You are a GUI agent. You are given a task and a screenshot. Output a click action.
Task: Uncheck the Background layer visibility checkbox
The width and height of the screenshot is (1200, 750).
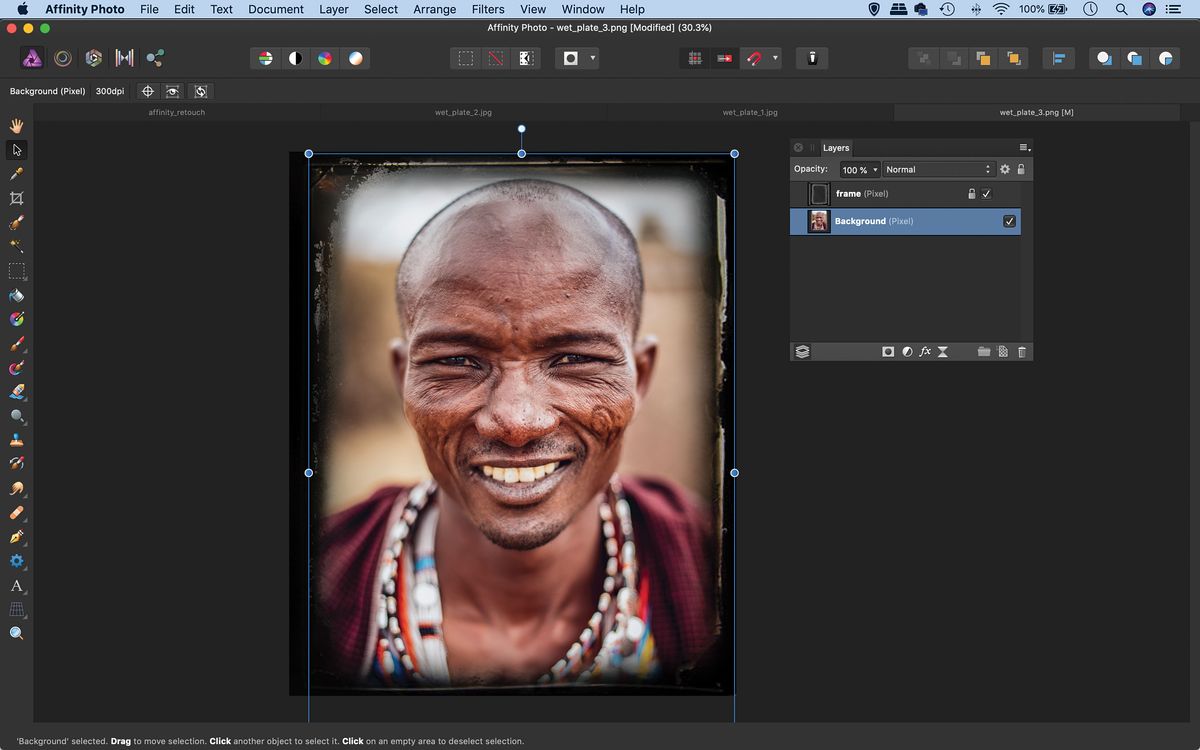[1007, 221]
